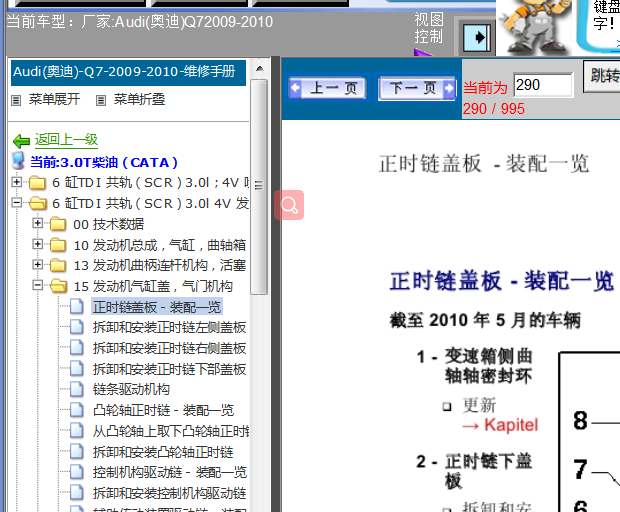Open 拆卸和安装控制机构驱动链 entry

click(170, 493)
